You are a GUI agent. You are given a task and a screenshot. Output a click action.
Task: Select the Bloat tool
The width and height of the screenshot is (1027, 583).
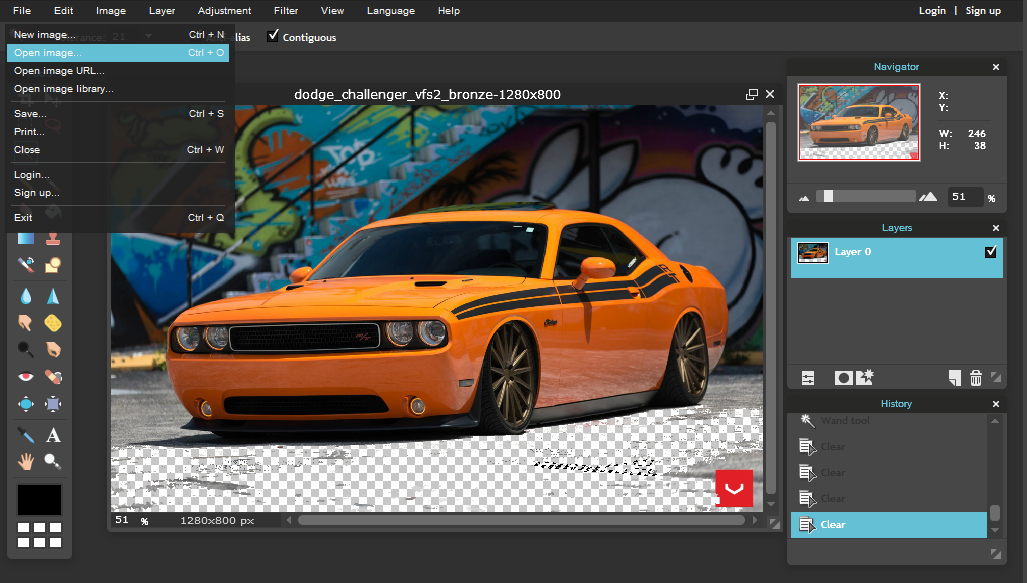click(26, 404)
